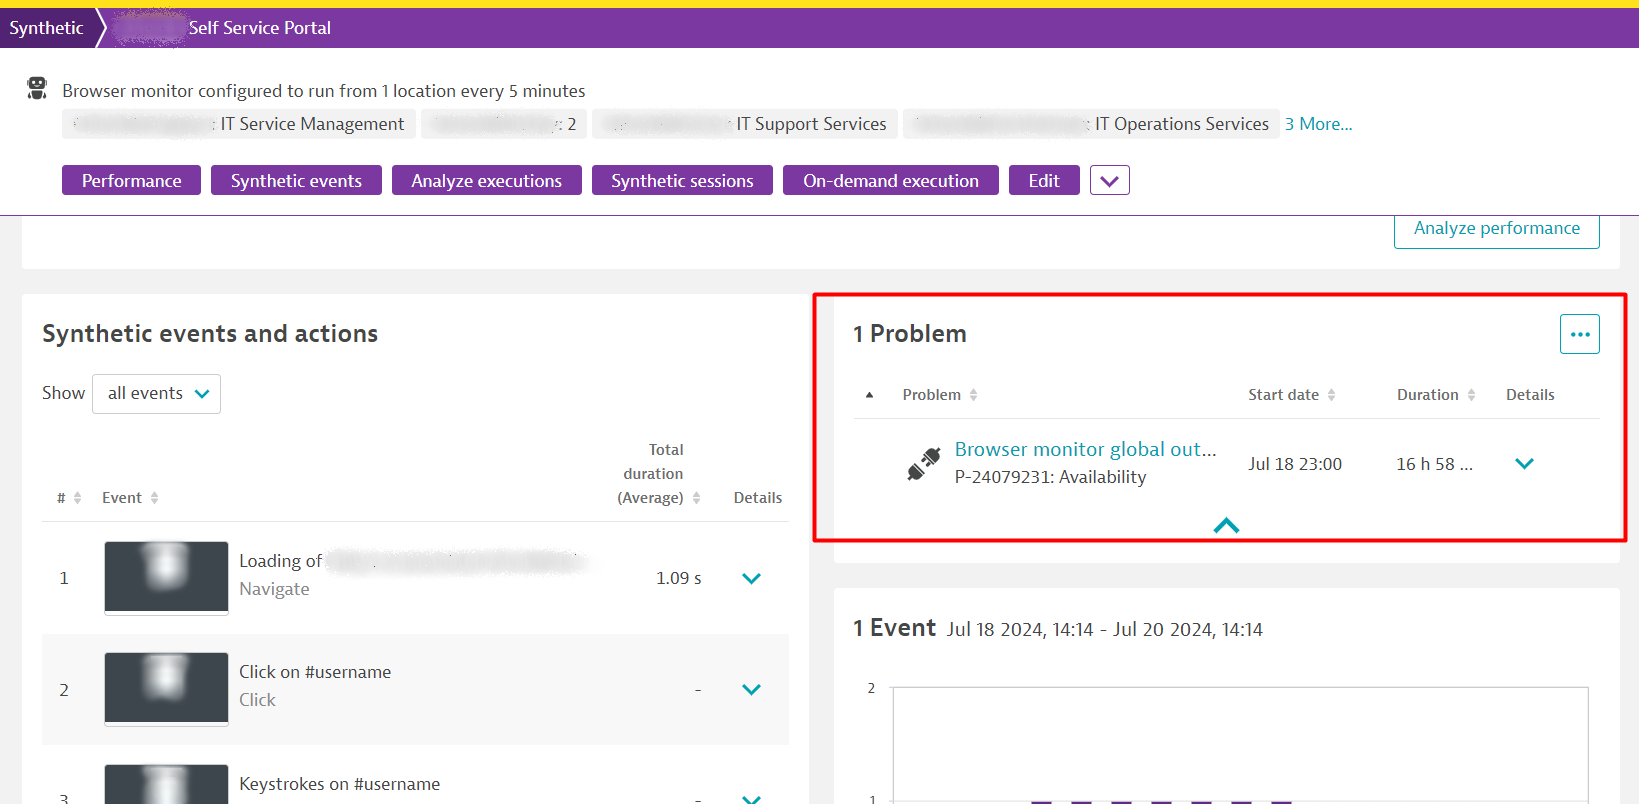1639x804 pixels.
Task: Go to Synthetic in the breadcrumb
Action: tap(46, 28)
